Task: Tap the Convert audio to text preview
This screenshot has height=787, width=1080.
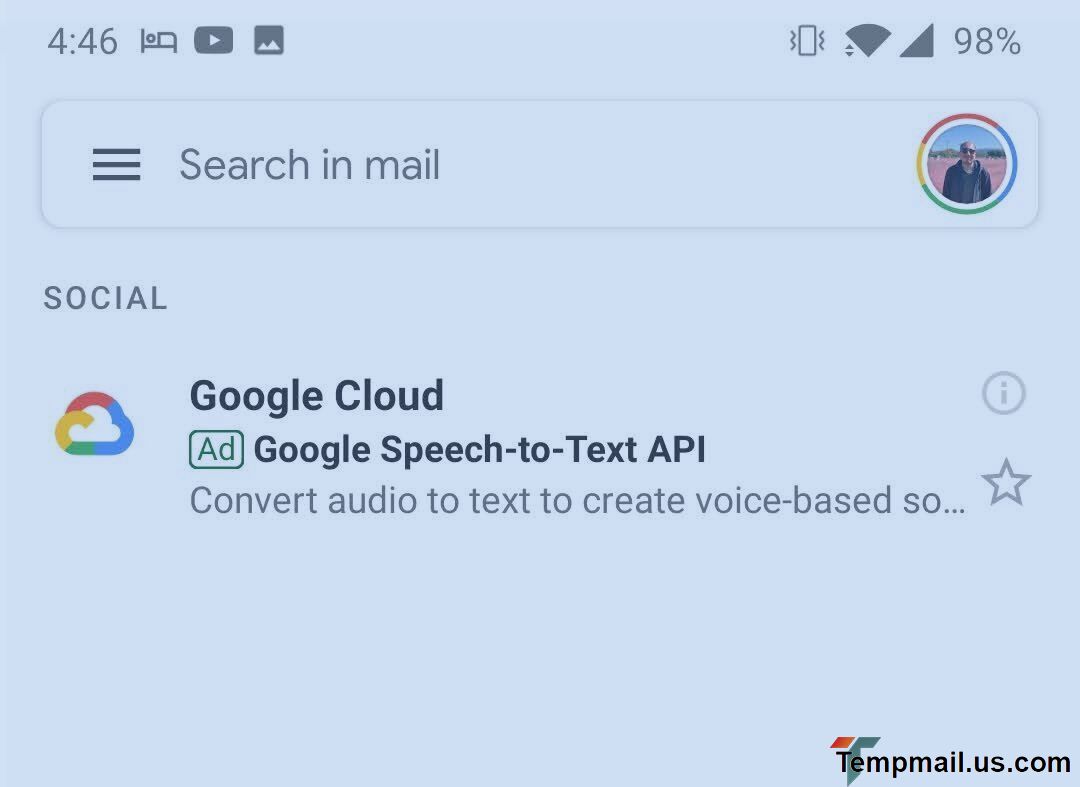Action: [x=578, y=501]
